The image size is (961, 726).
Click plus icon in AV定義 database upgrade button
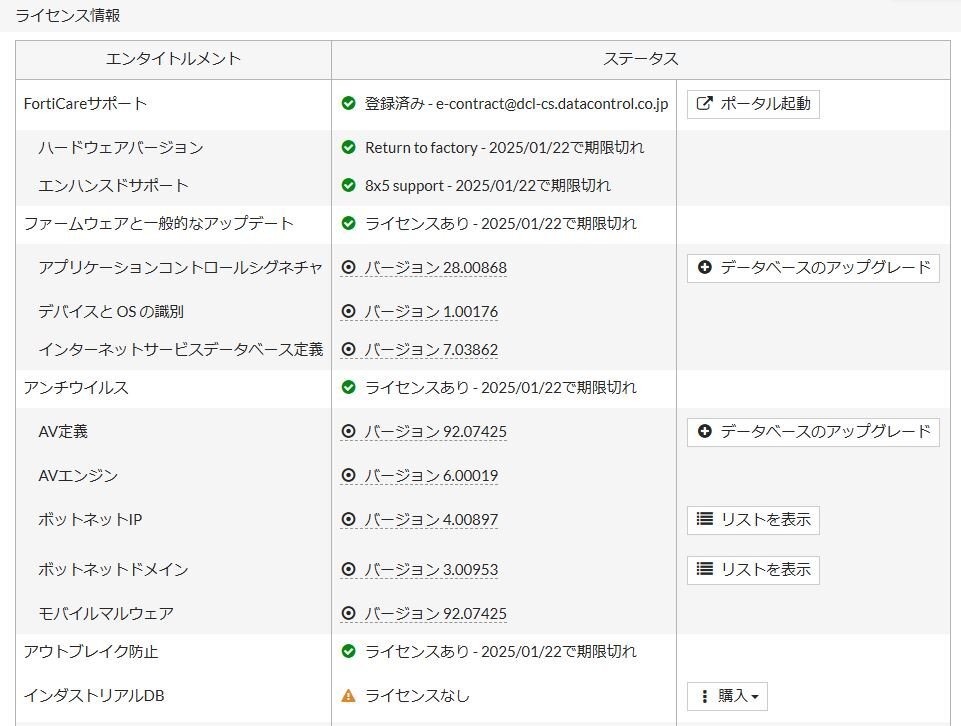pos(704,432)
